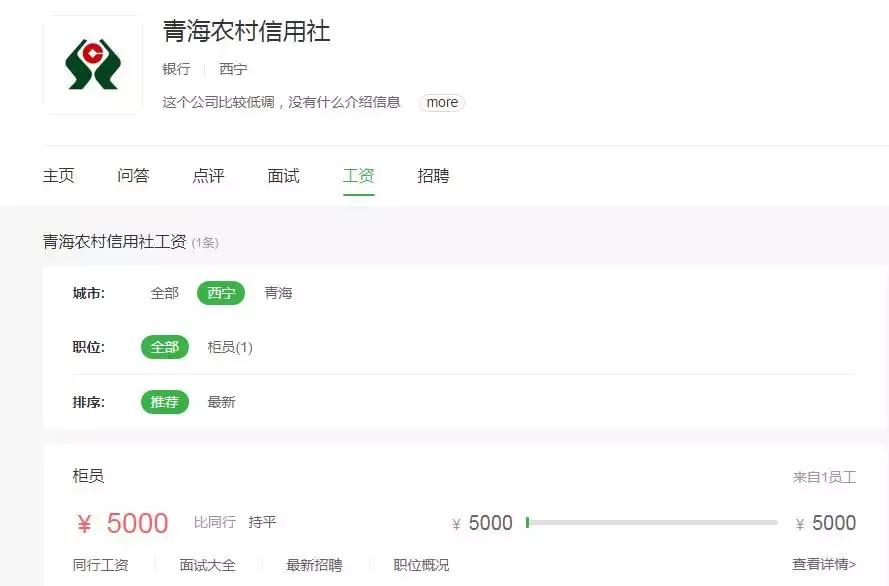View the 招聘 tab

[433, 175]
